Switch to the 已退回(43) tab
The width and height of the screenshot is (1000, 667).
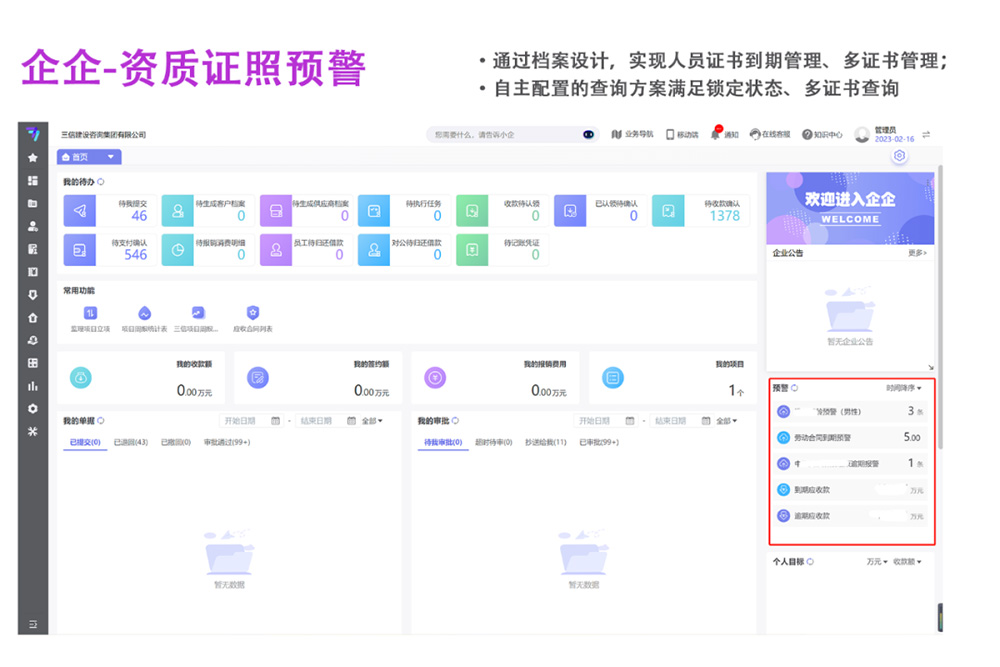[x=131, y=442]
